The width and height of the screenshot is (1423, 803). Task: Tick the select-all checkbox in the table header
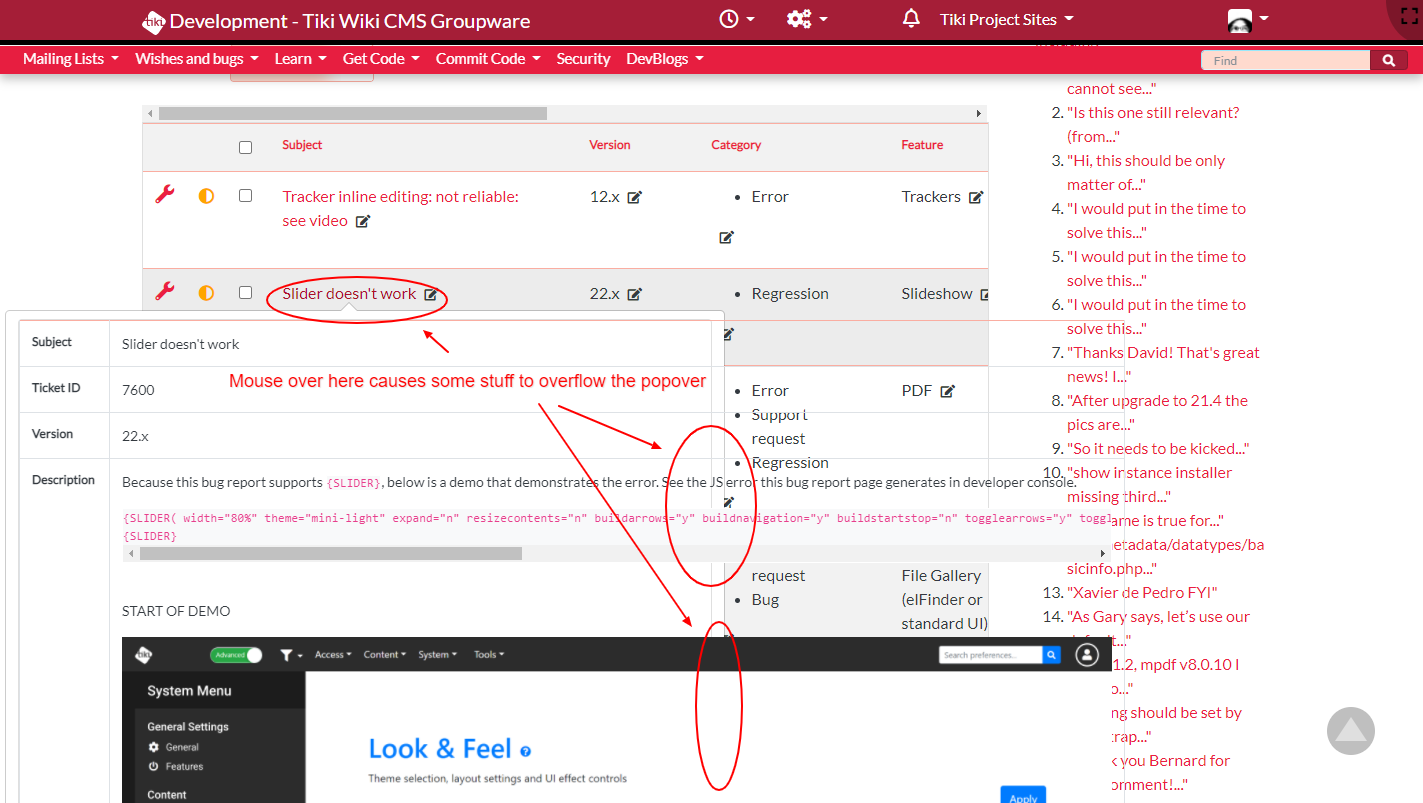tap(245, 147)
